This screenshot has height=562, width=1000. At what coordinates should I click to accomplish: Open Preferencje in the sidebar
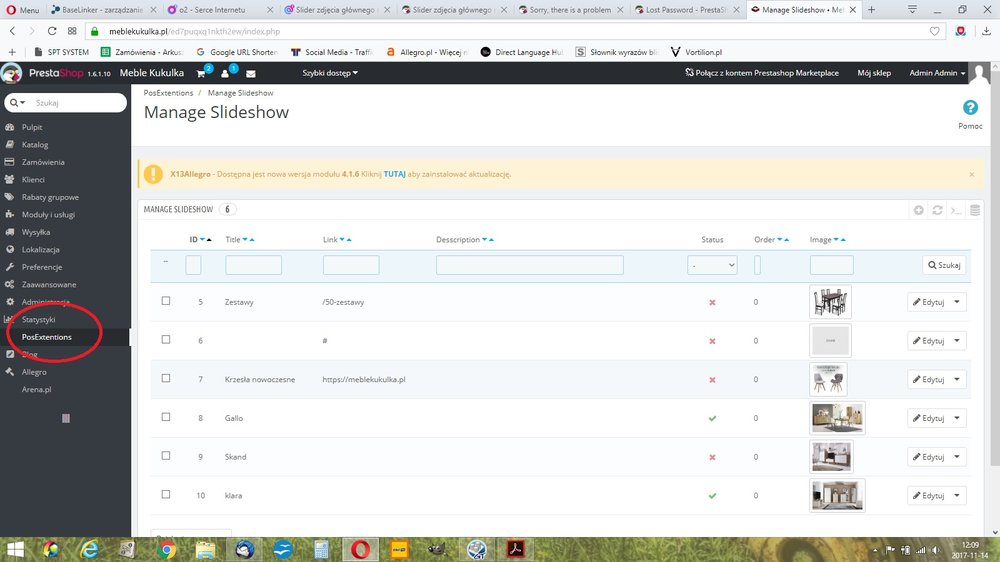41,267
